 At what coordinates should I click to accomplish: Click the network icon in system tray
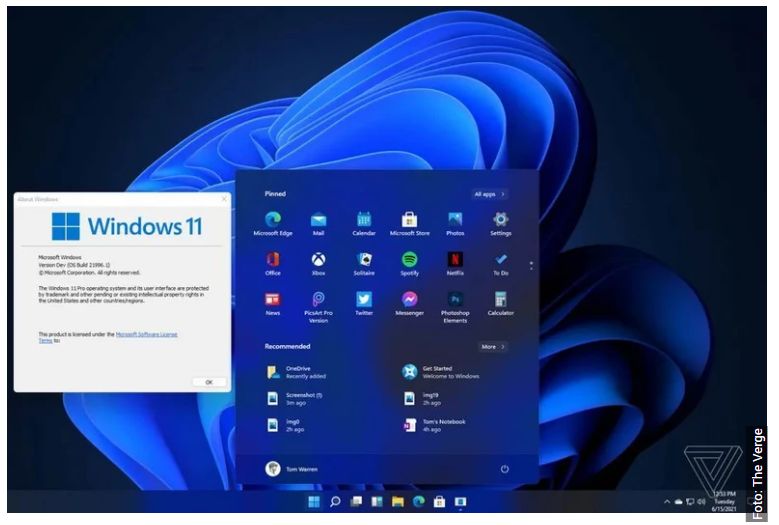pos(690,502)
